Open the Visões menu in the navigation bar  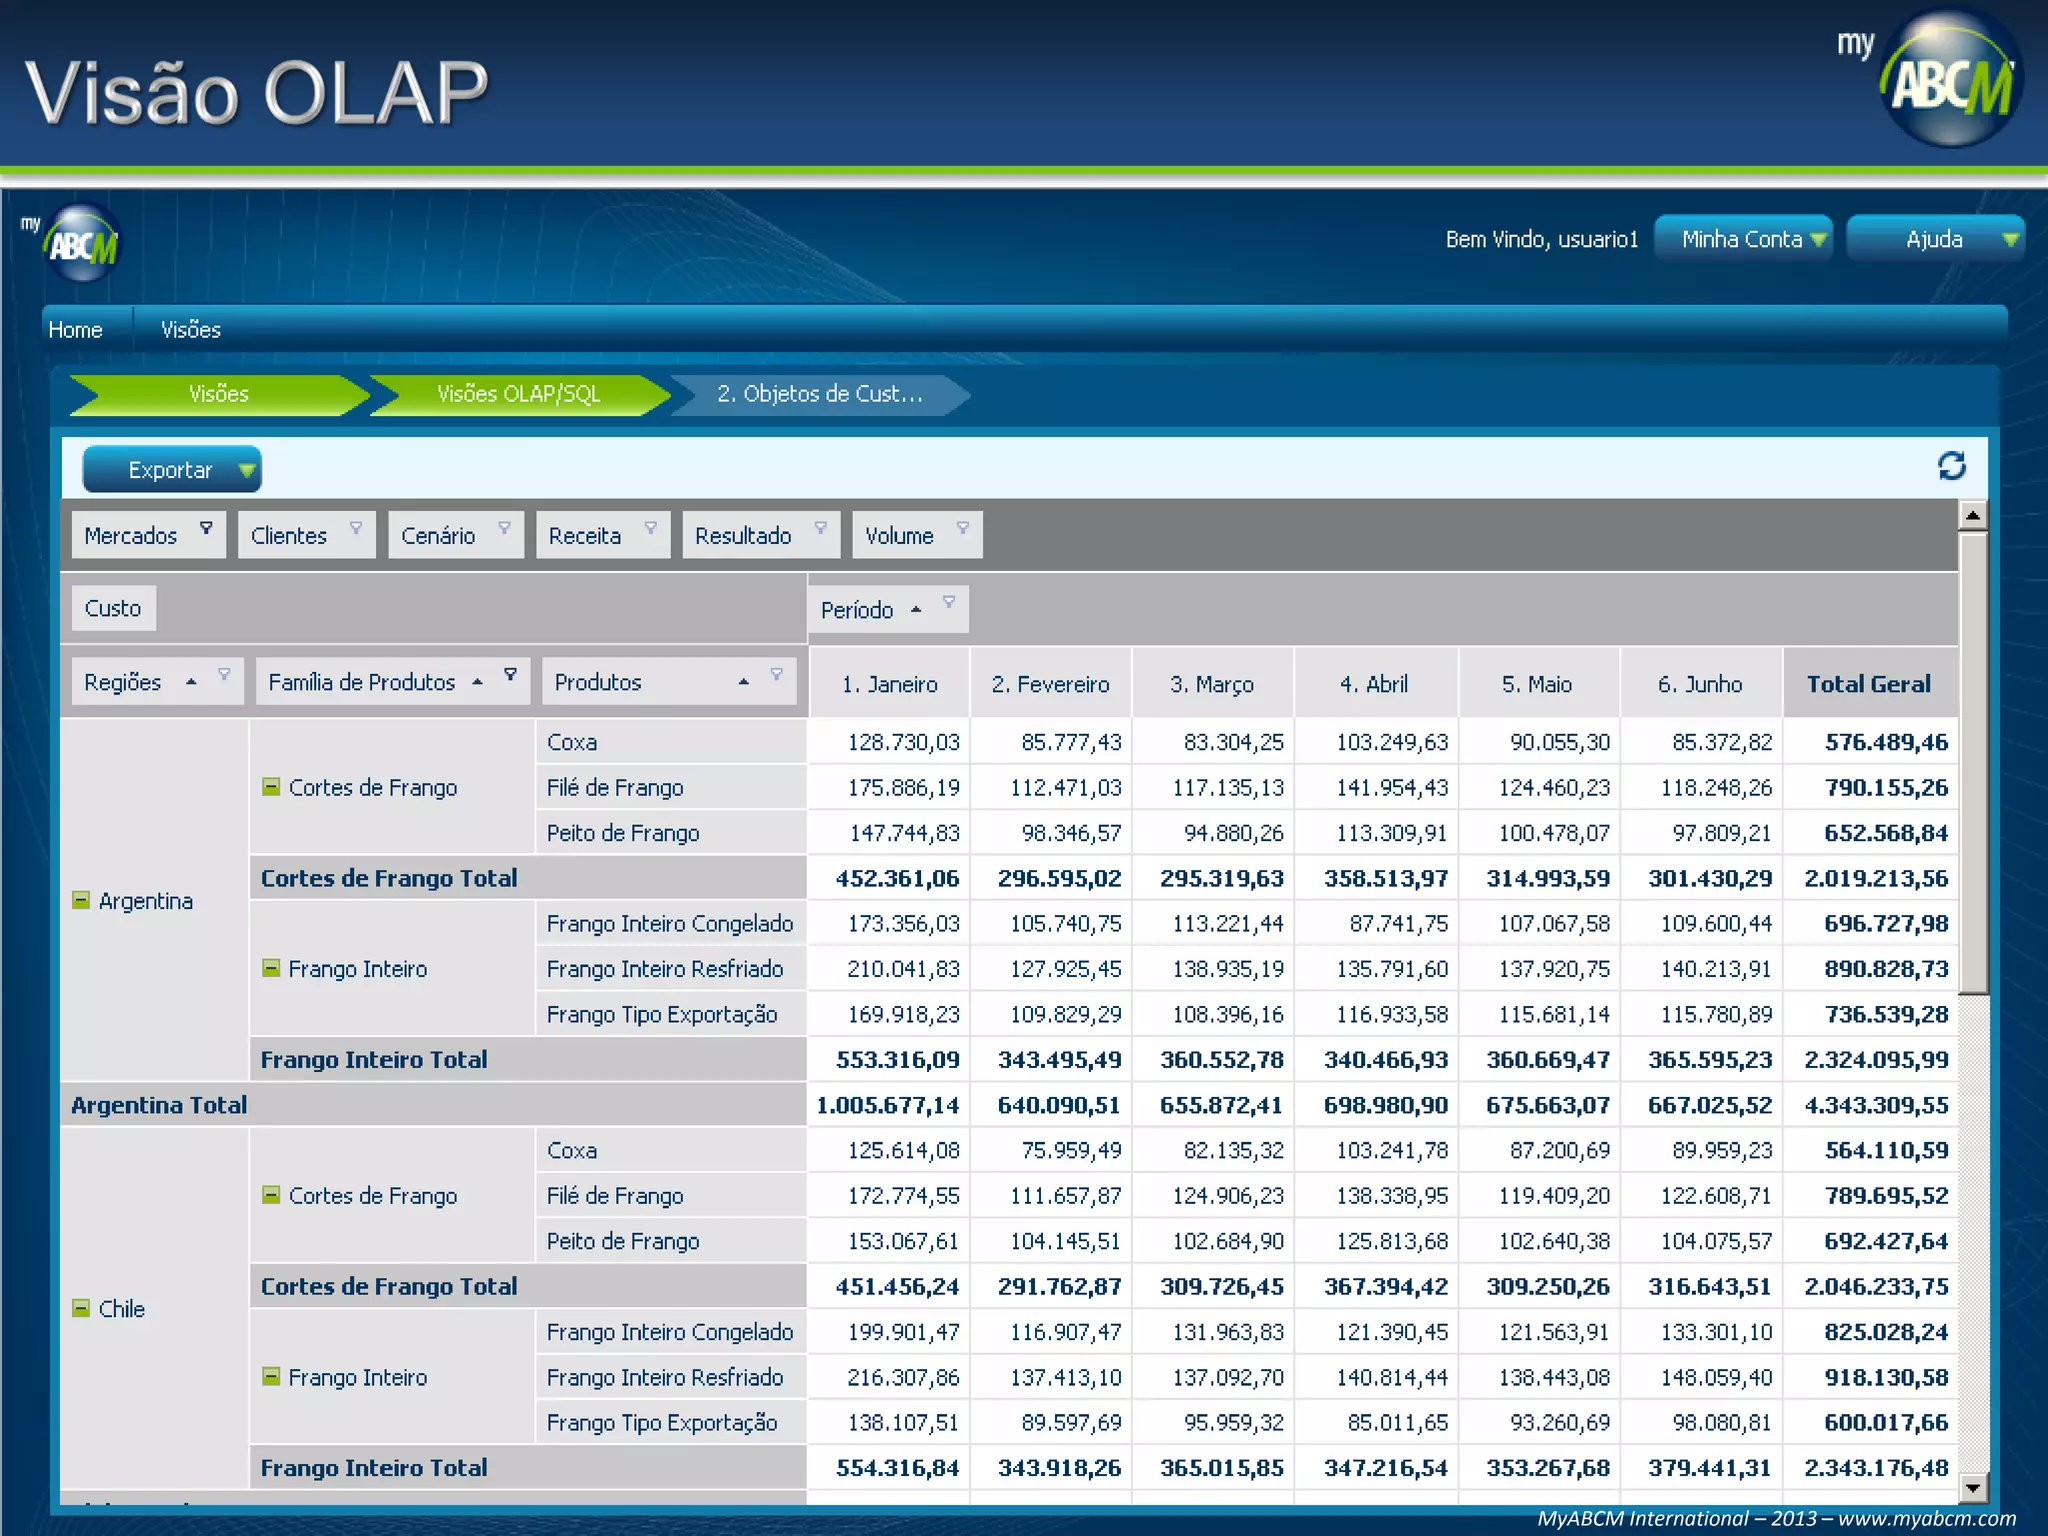pos(191,330)
